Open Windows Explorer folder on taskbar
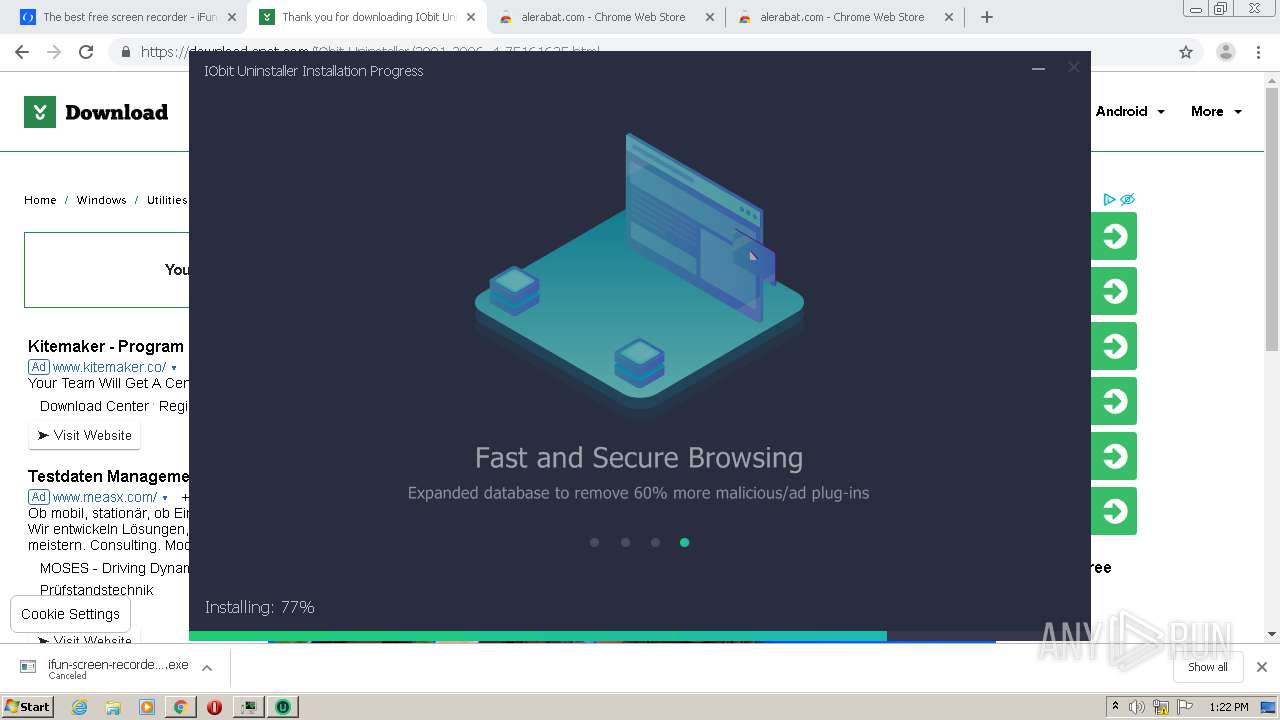Viewport: 1280px width, 720px height. point(113,707)
